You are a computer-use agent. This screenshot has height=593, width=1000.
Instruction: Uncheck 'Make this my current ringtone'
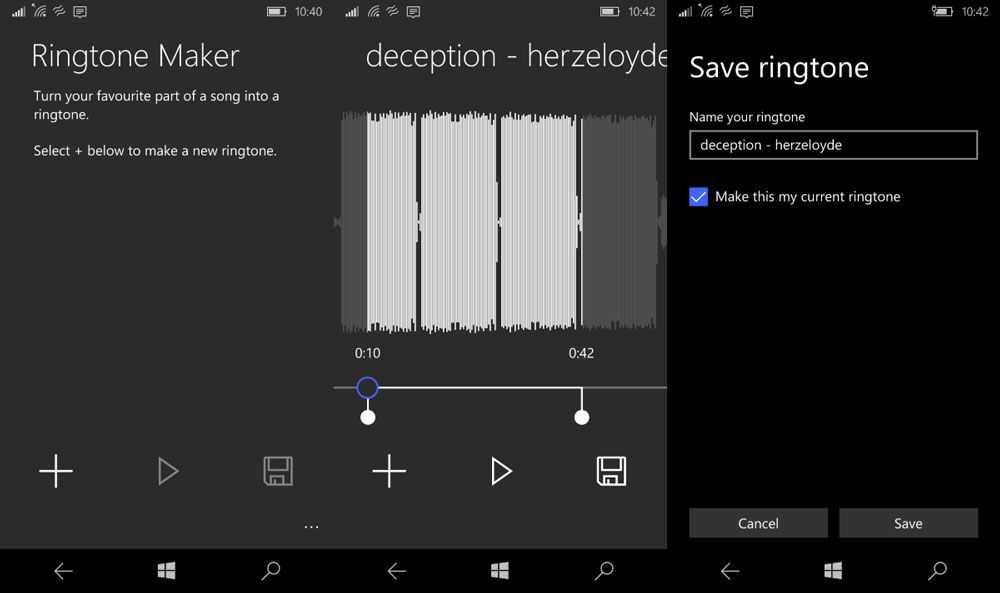pyautogui.click(x=699, y=197)
